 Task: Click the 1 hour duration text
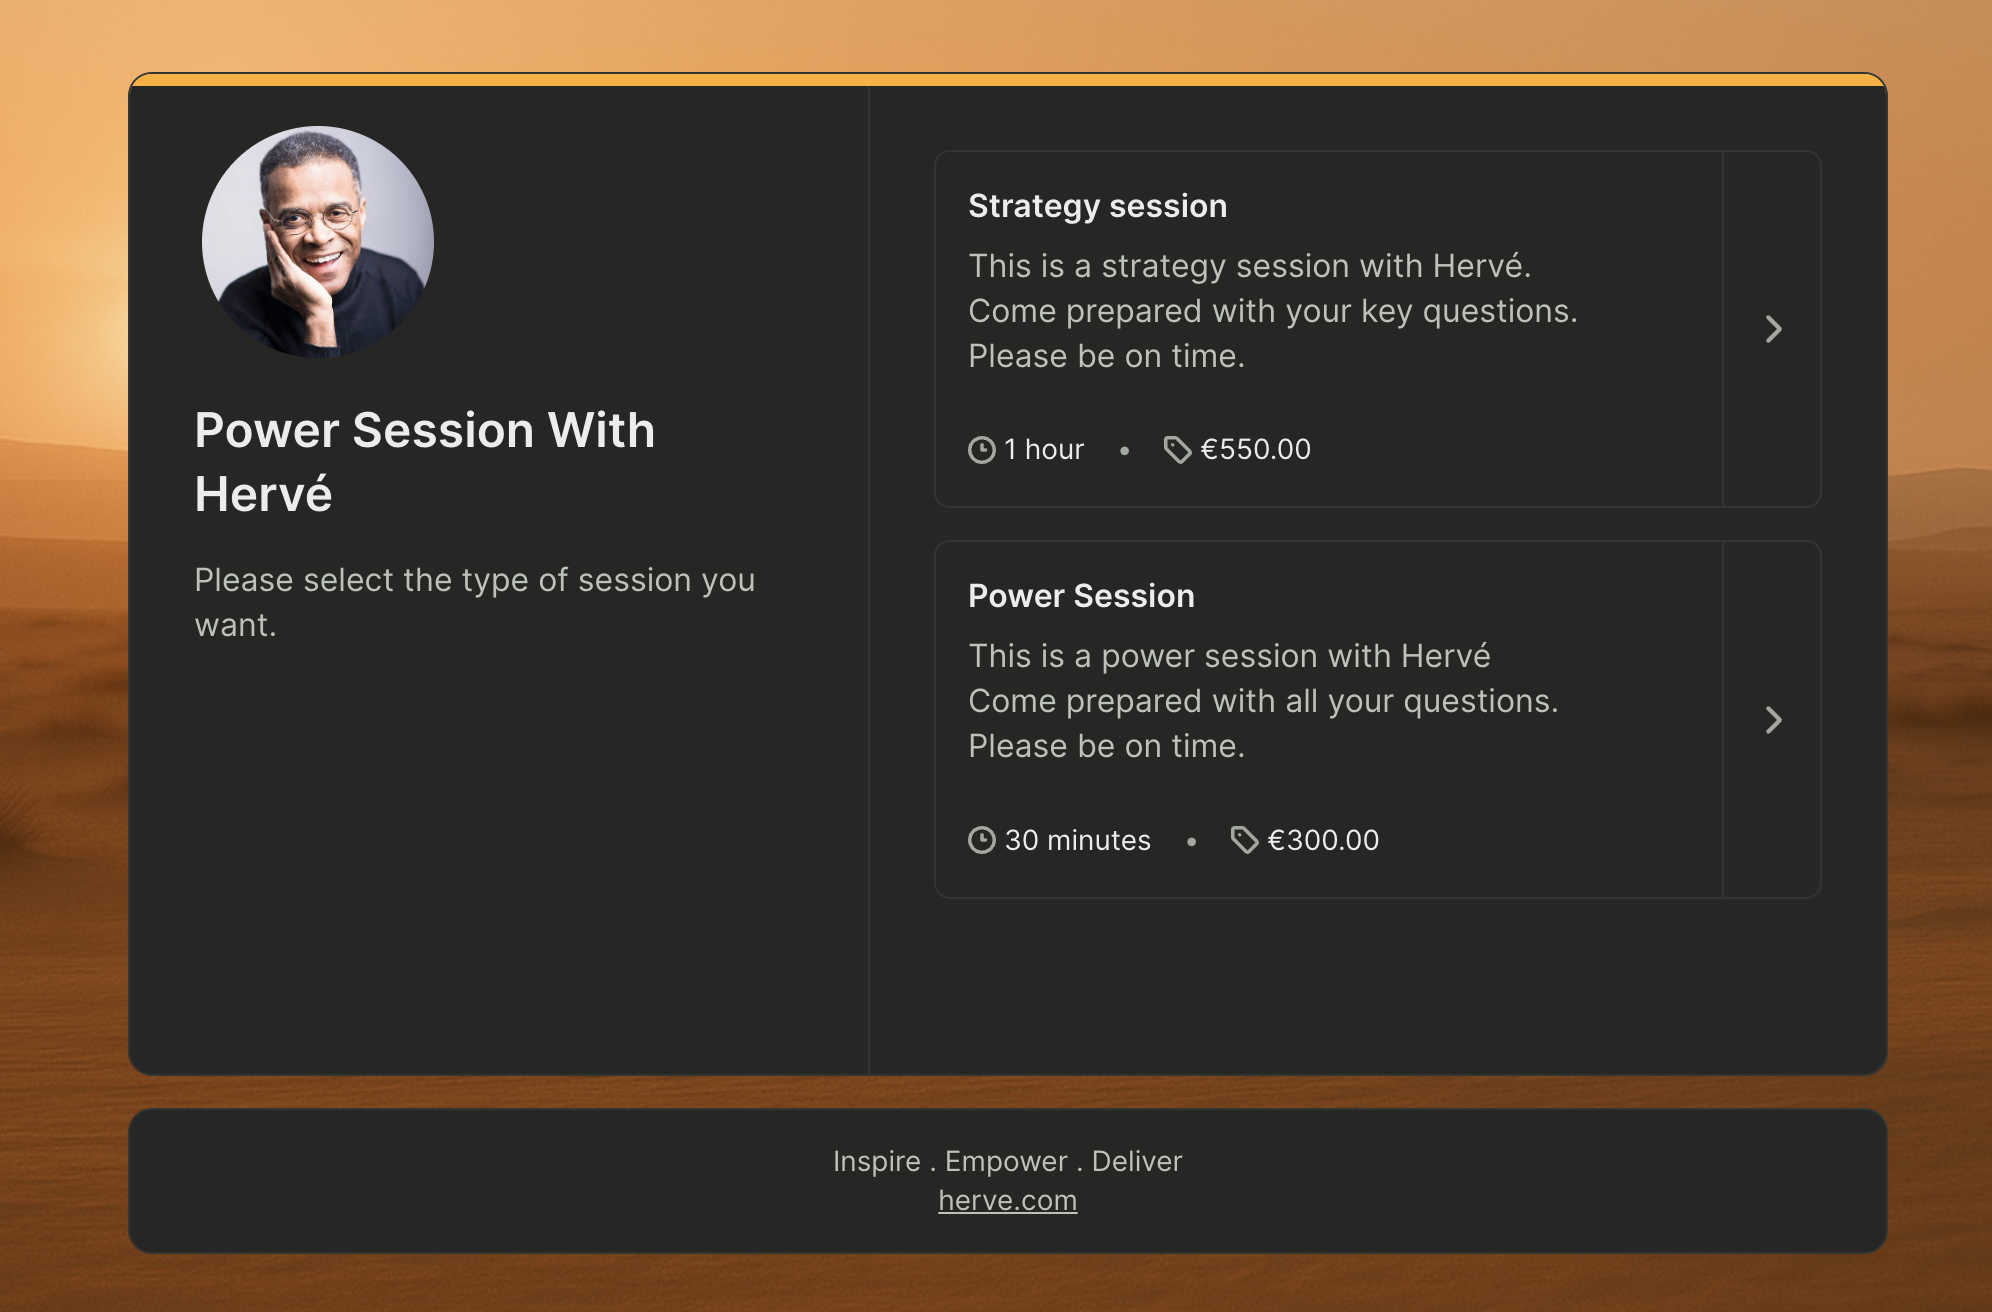point(1044,450)
